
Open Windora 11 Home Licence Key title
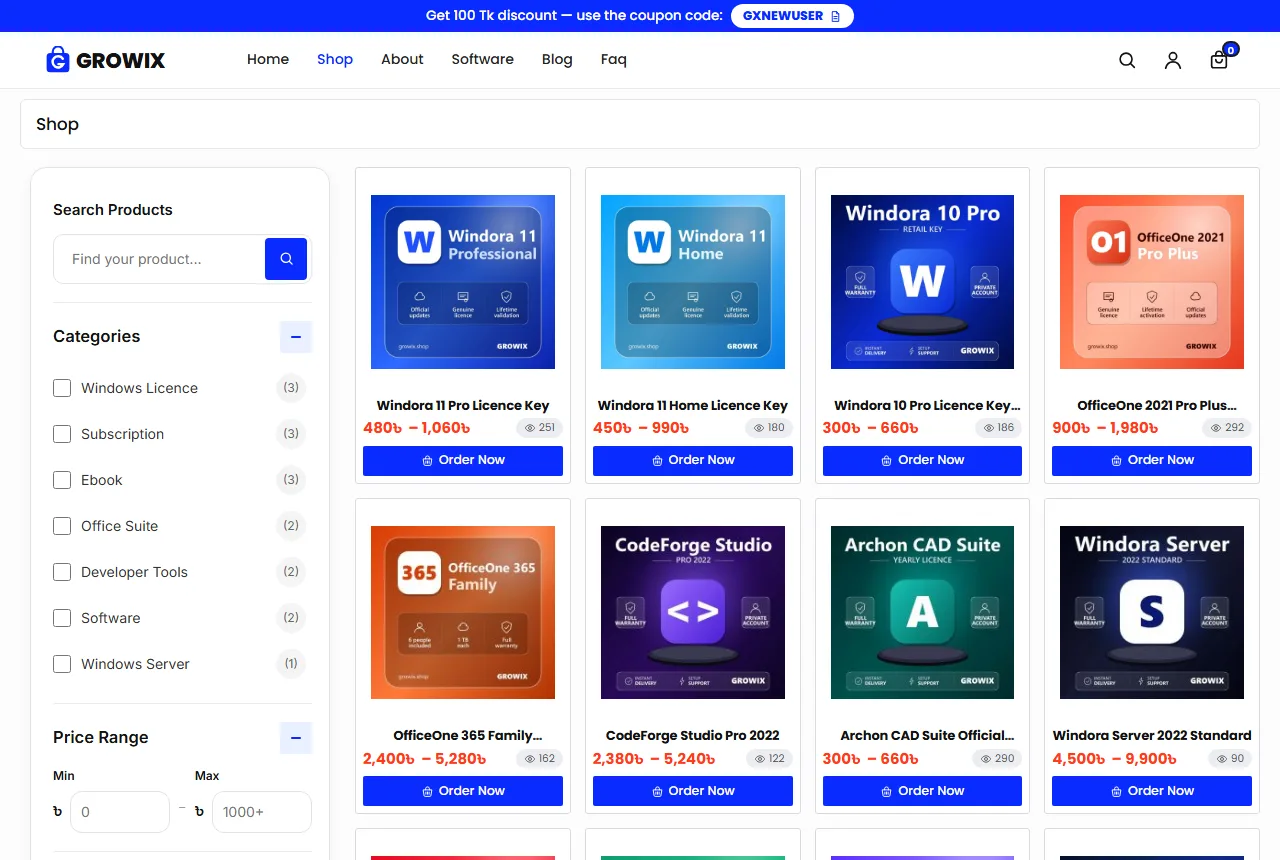click(693, 405)
